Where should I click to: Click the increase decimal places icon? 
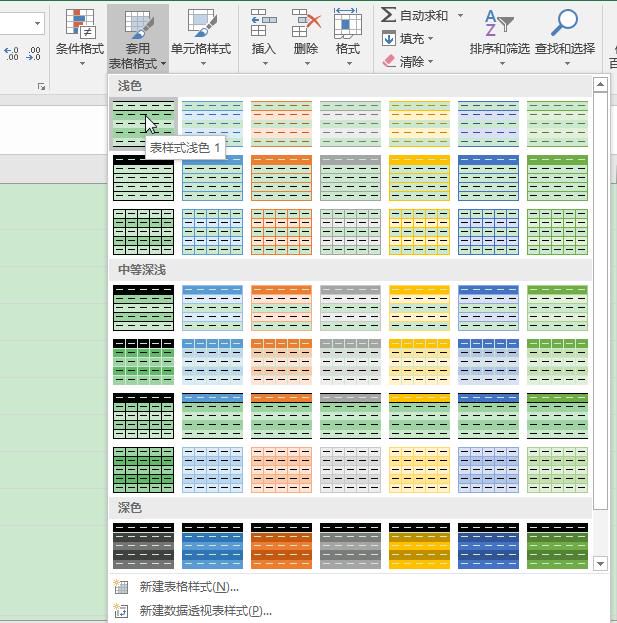pos(12,53)
